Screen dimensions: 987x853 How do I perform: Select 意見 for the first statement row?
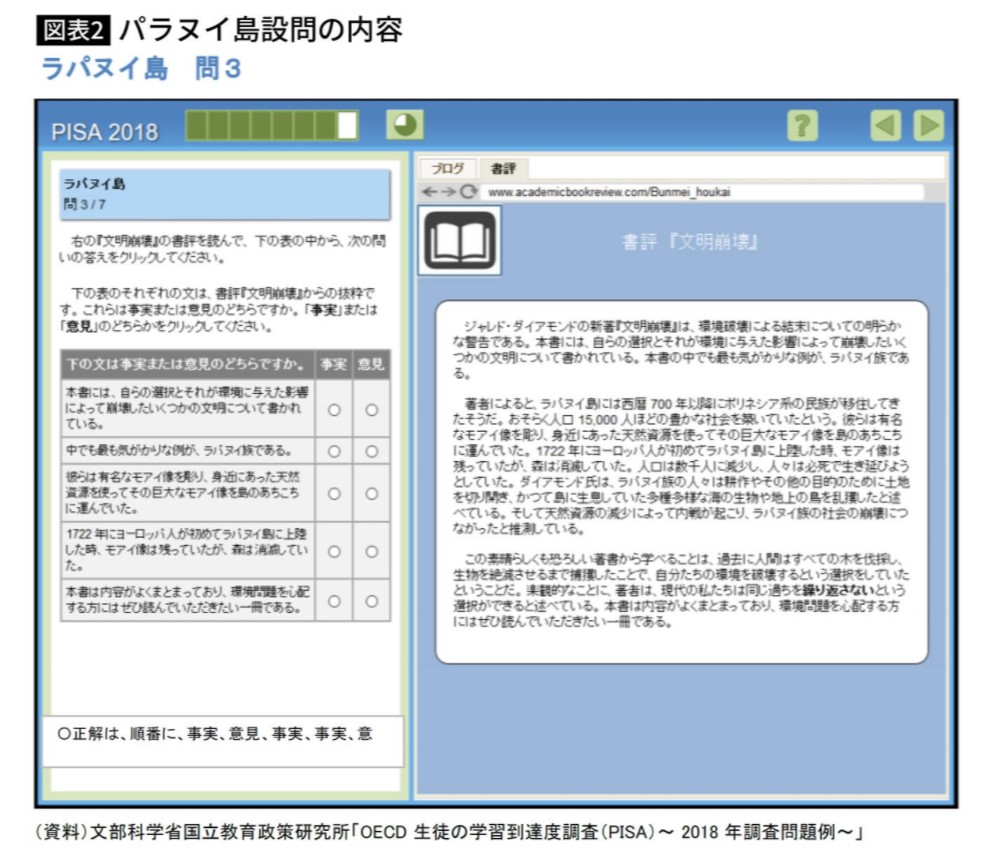[371, 409]
